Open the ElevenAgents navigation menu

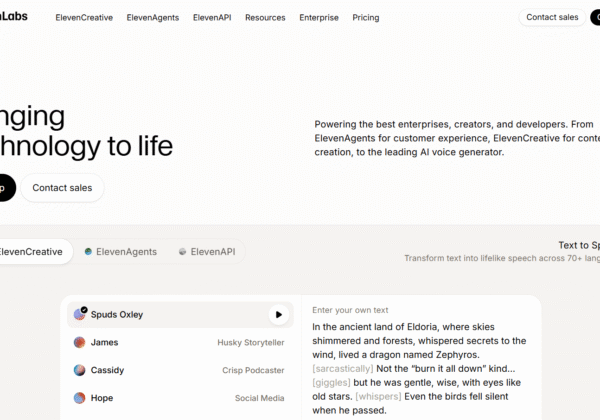point(153,18)
